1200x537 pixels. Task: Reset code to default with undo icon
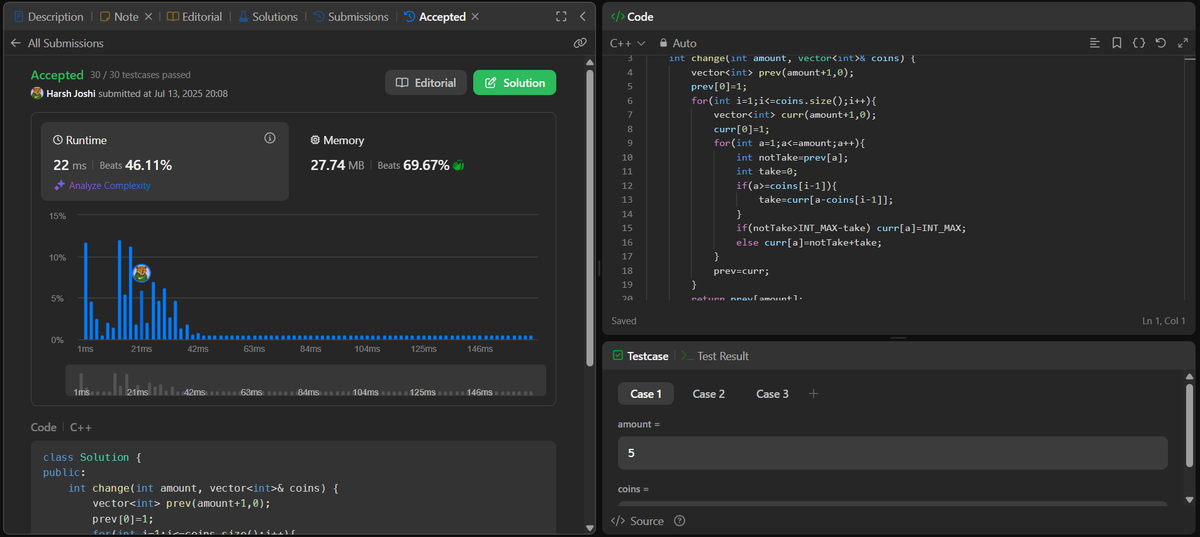point(1161,43)
